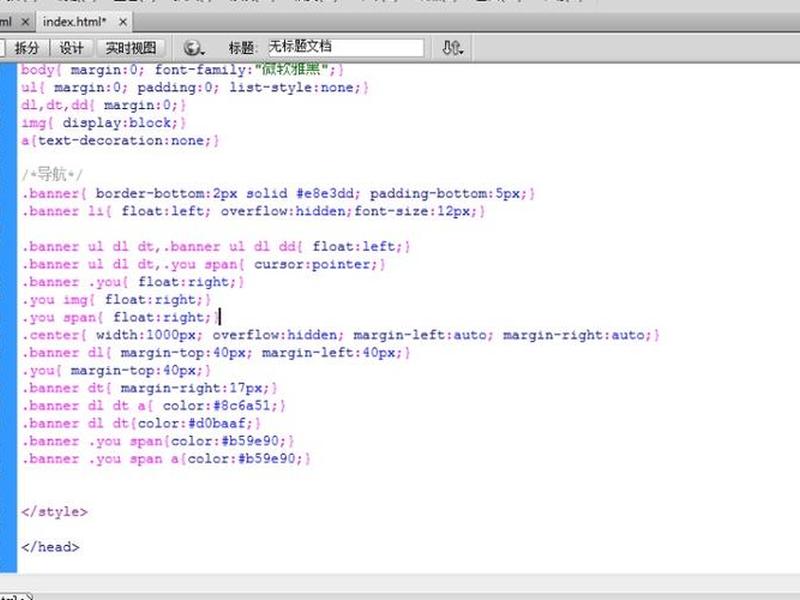Click the a{text-decoration:none;} rule
800x600 pixels.
click(120, 141)
